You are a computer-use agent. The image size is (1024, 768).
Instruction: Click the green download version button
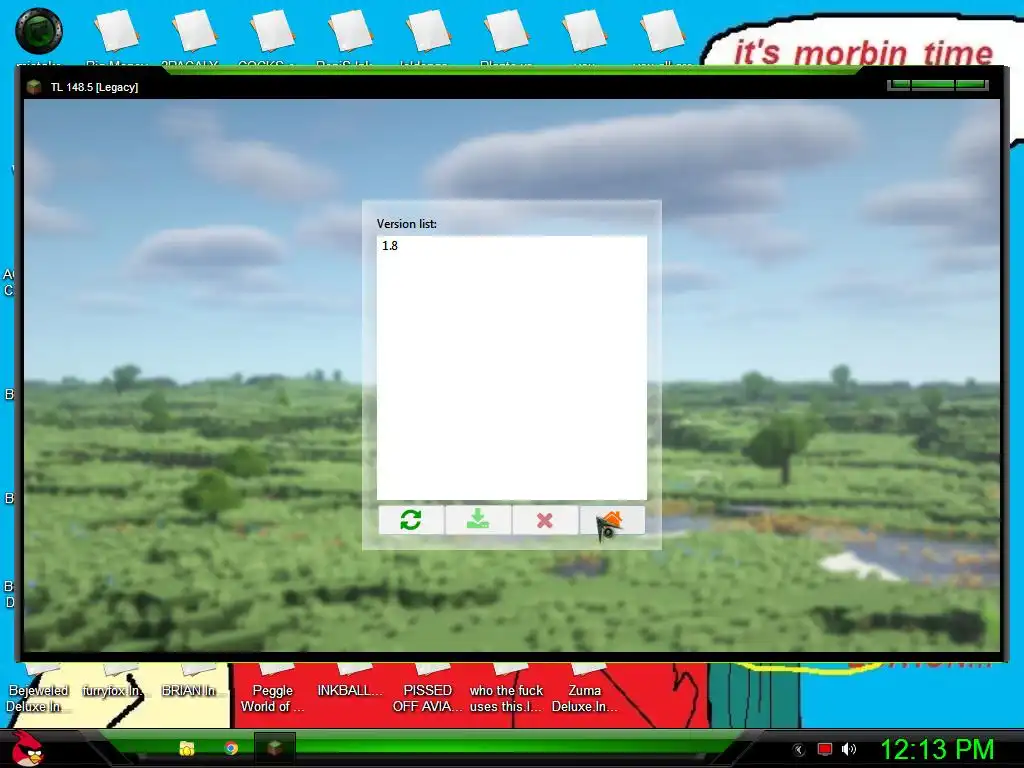click(x=478, y=520)
